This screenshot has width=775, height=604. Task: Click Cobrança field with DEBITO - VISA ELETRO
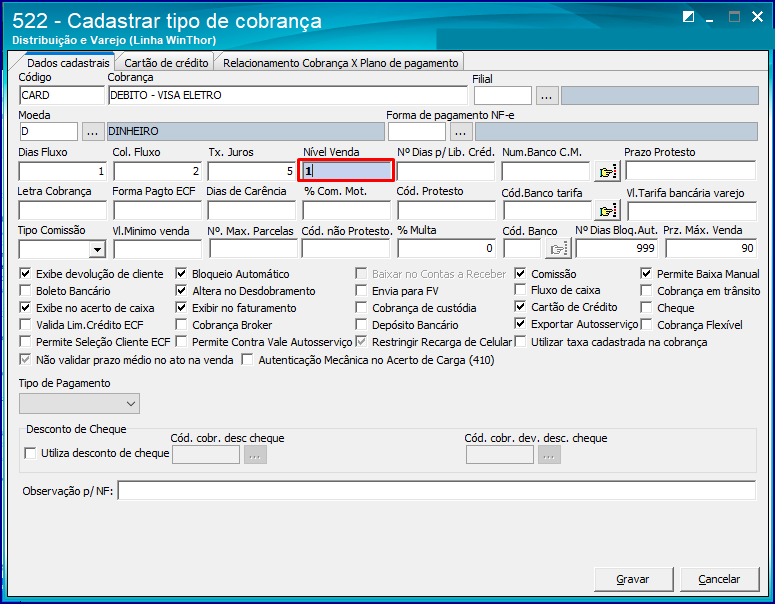288,95
